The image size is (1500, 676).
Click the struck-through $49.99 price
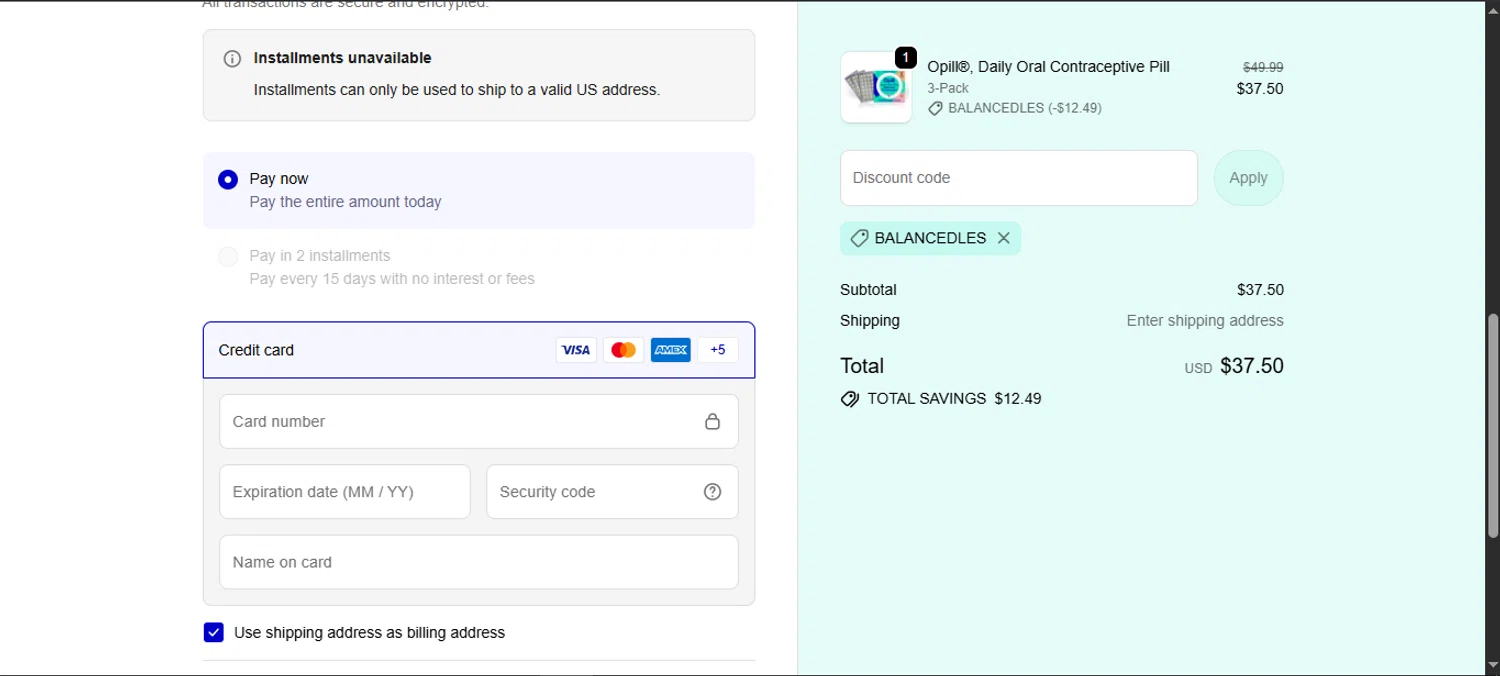tap(1263, 67)
